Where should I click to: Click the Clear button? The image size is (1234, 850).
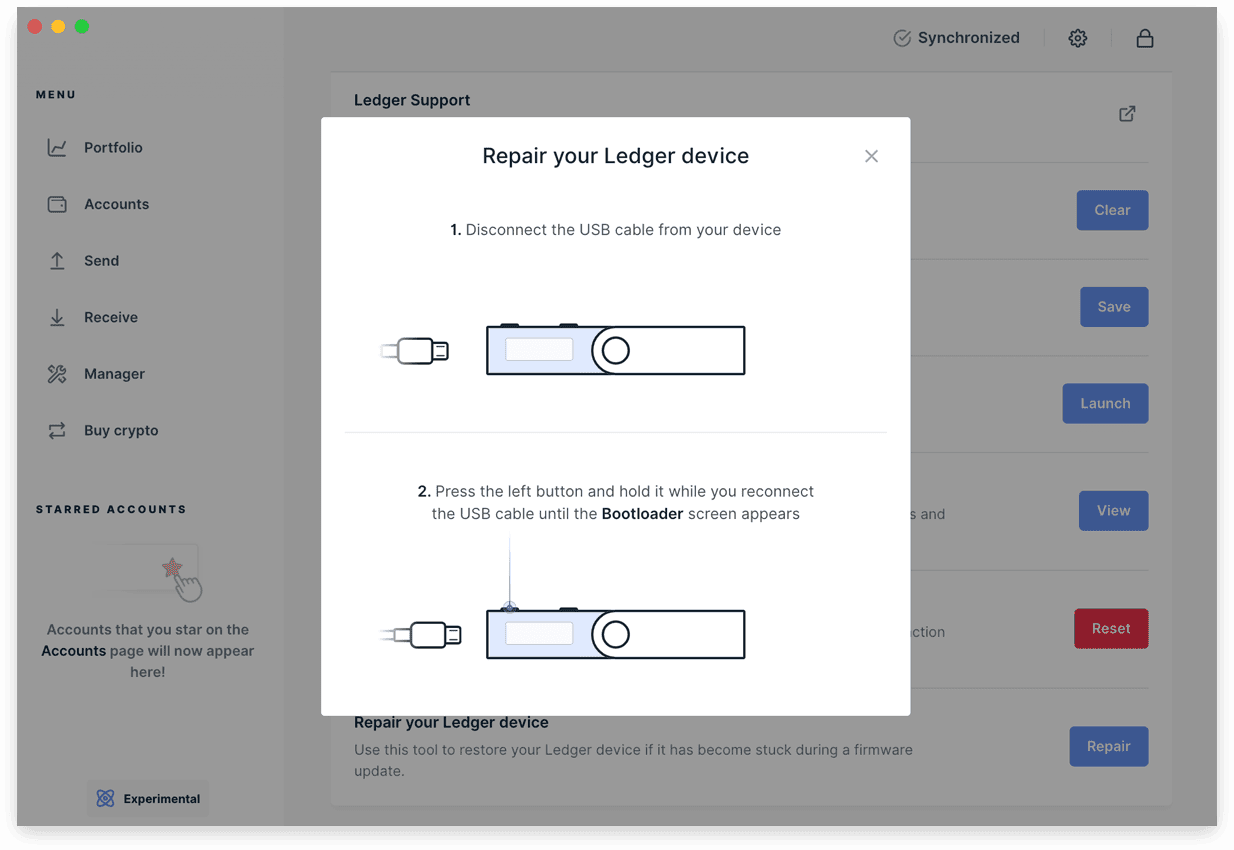[x=1112, y=210]
